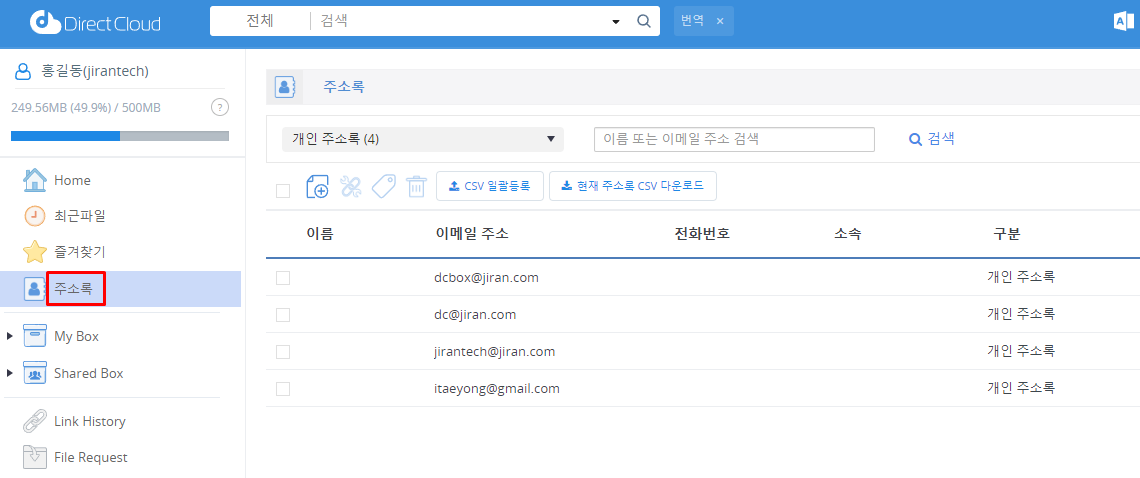This screenshot has height=478, width=1140.
Task: Click the wrench edit tool icon
Action: coord(351,186)
